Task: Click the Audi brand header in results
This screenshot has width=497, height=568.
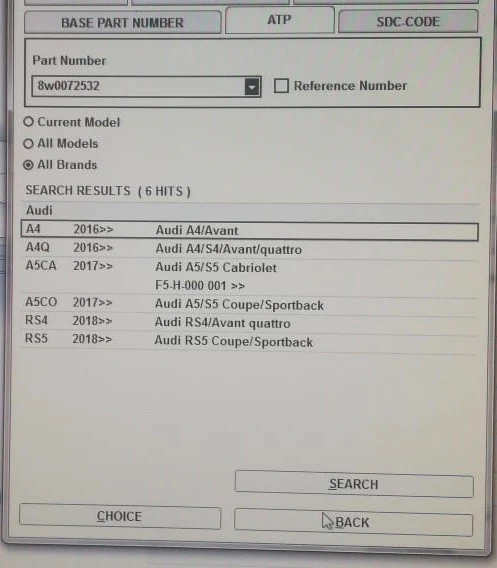Action: (x=39, y=210)
